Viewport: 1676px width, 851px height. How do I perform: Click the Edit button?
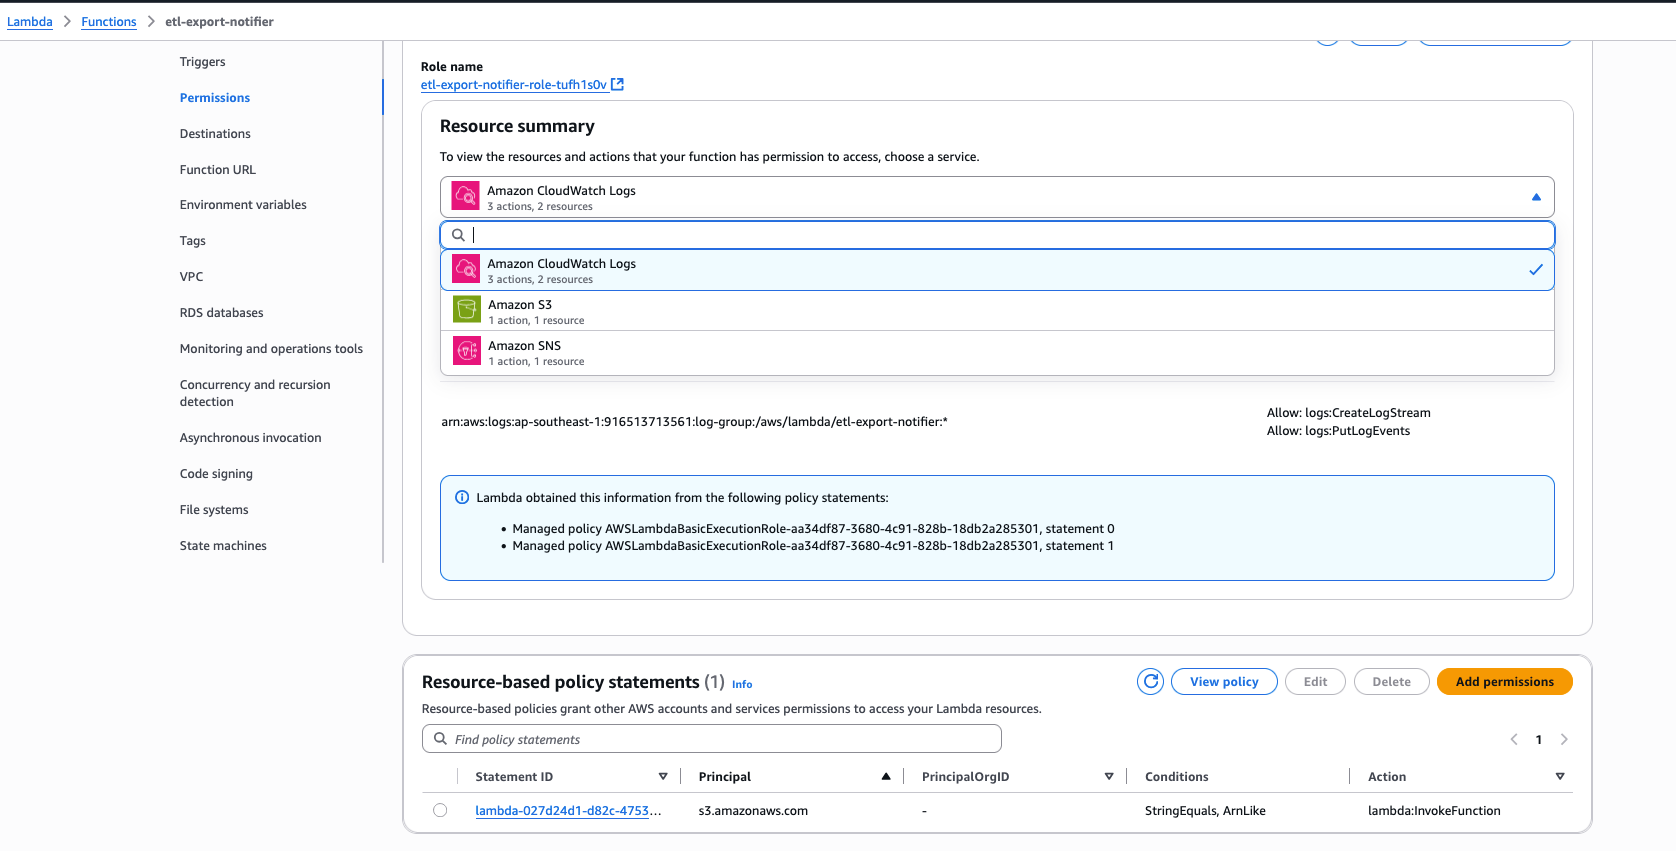[1315, 682]
